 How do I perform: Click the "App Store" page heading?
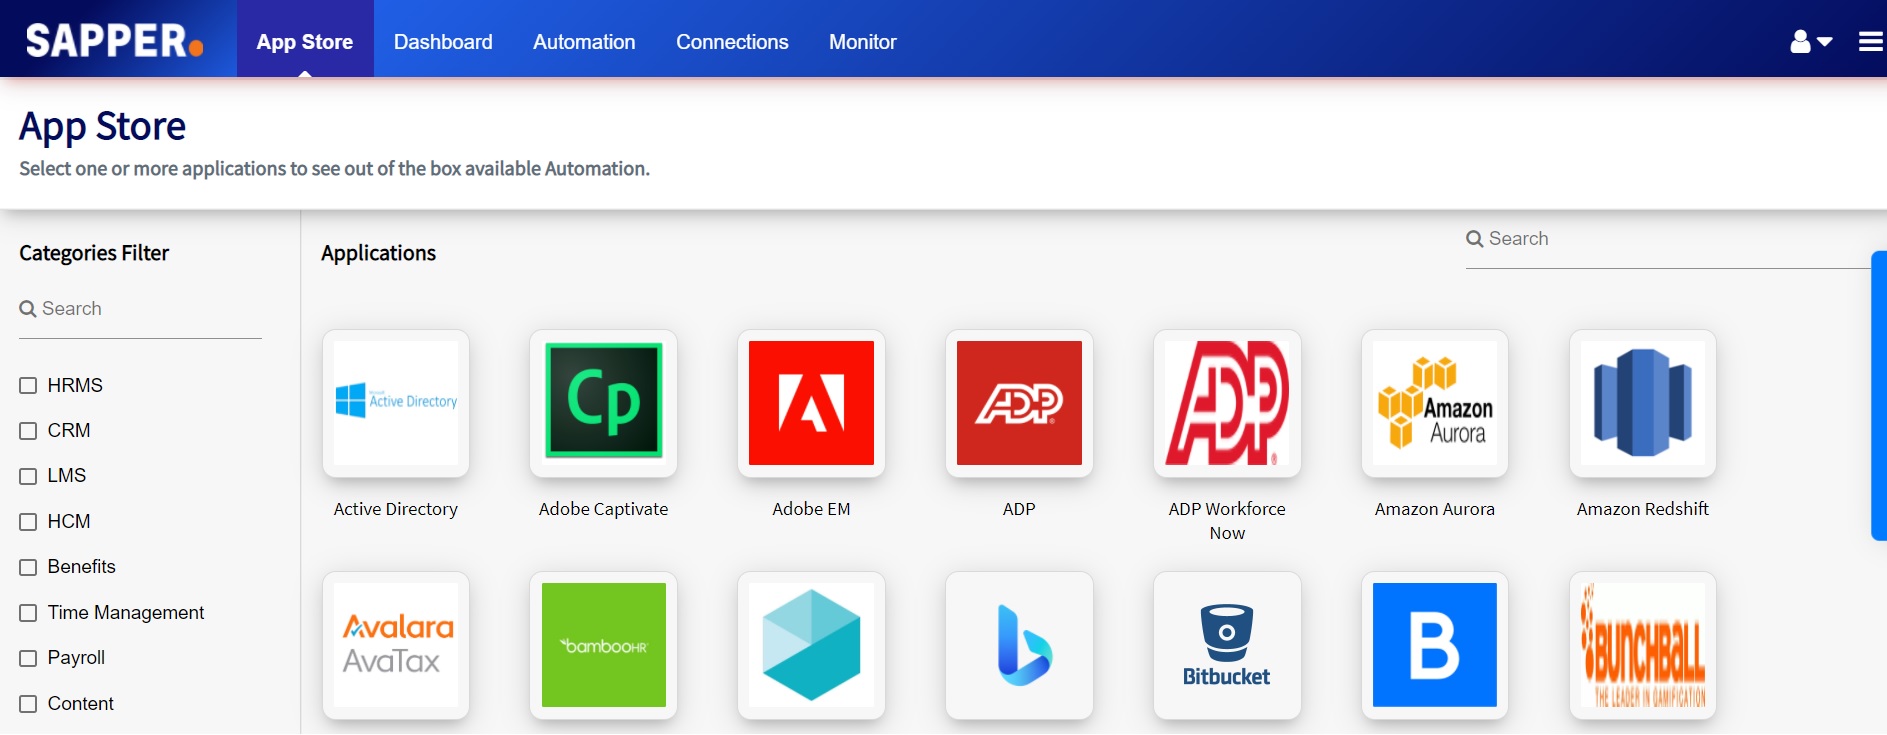pyautogui.click(x=102, y=127)
